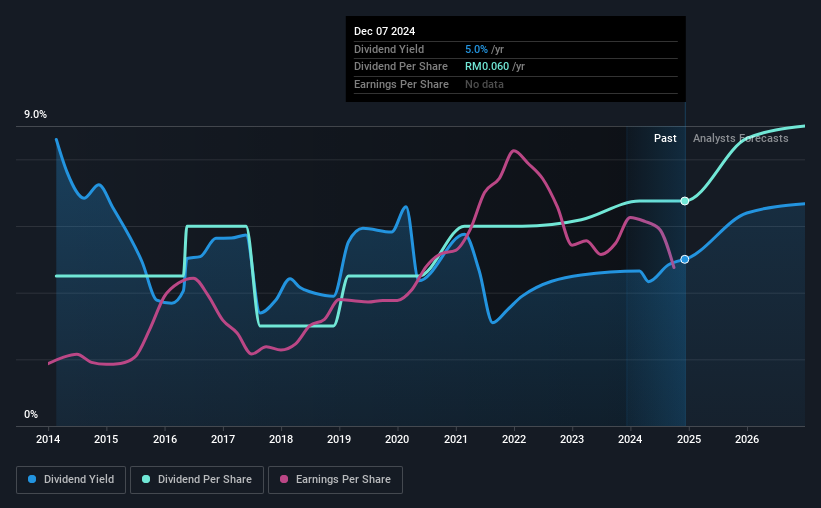Image resolution: width=821 pixels, height=508 pixels.
Task: Click the Past label on the chart
Action: (x=665, y=138)
